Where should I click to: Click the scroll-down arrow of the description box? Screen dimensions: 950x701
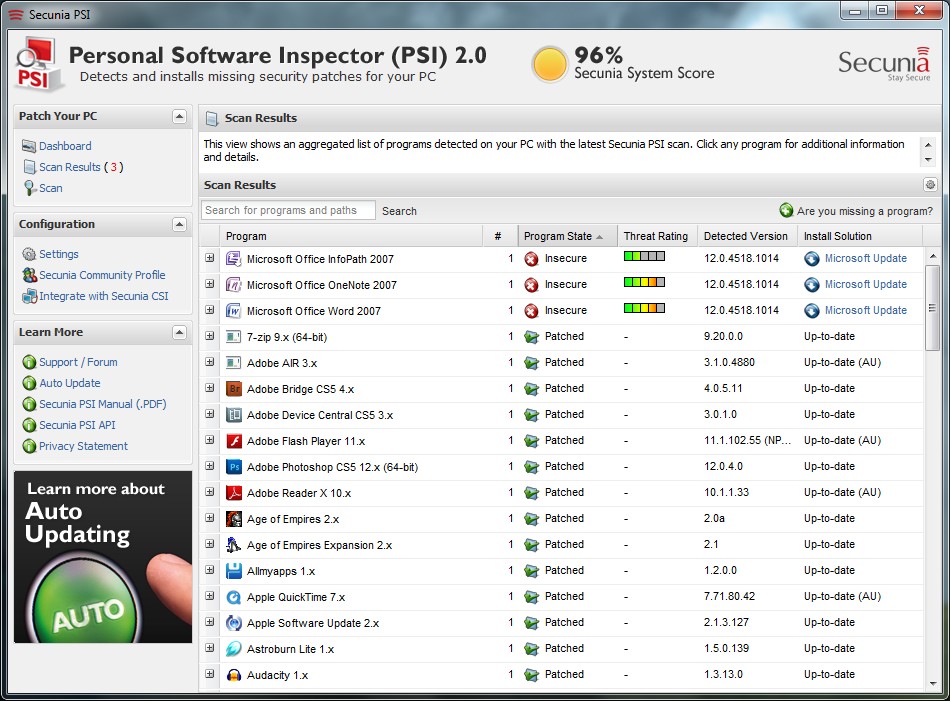[x=928, y=160]
